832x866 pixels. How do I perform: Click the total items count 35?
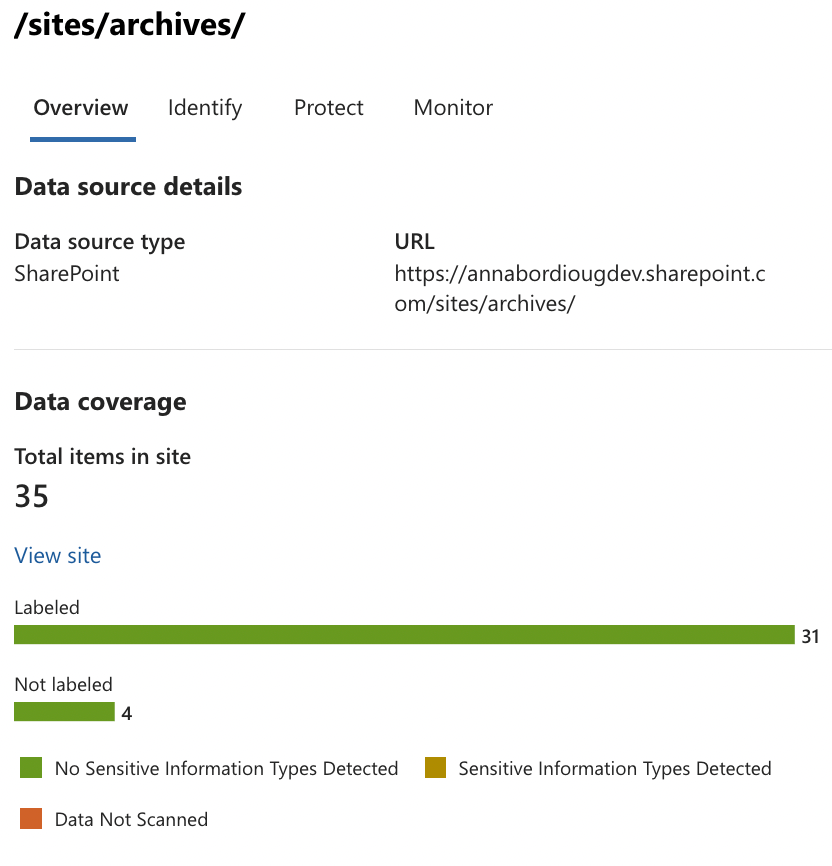click(32, 497)
